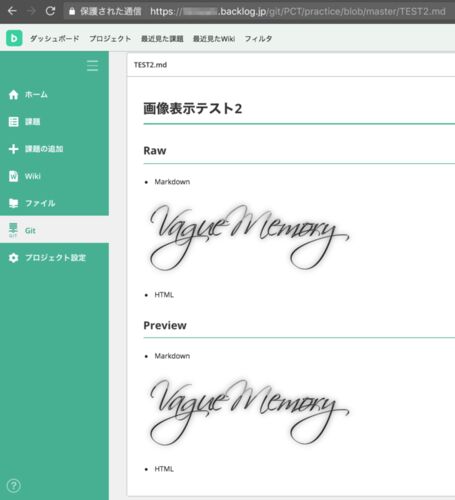The height and width of the screenshot is (500, 455).
Task: Click the secure connection padlock icon
Action: tap(72, 11)
